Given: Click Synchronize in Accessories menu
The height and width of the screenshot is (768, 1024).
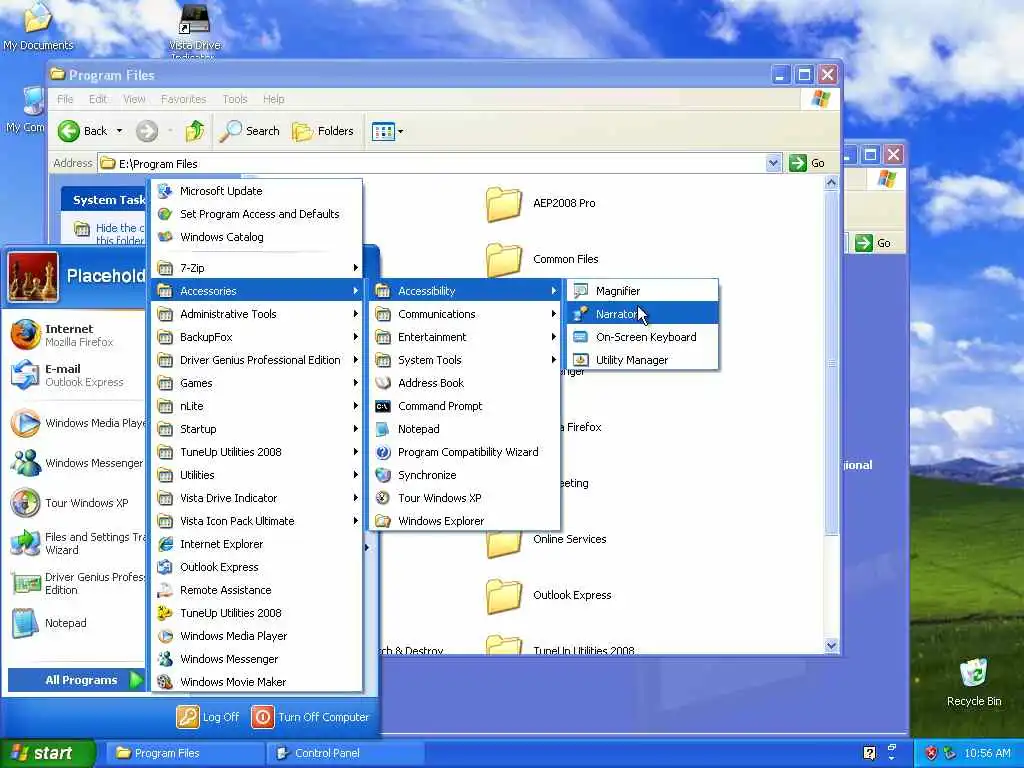Looking at the screenshot, I should point(466,475).
